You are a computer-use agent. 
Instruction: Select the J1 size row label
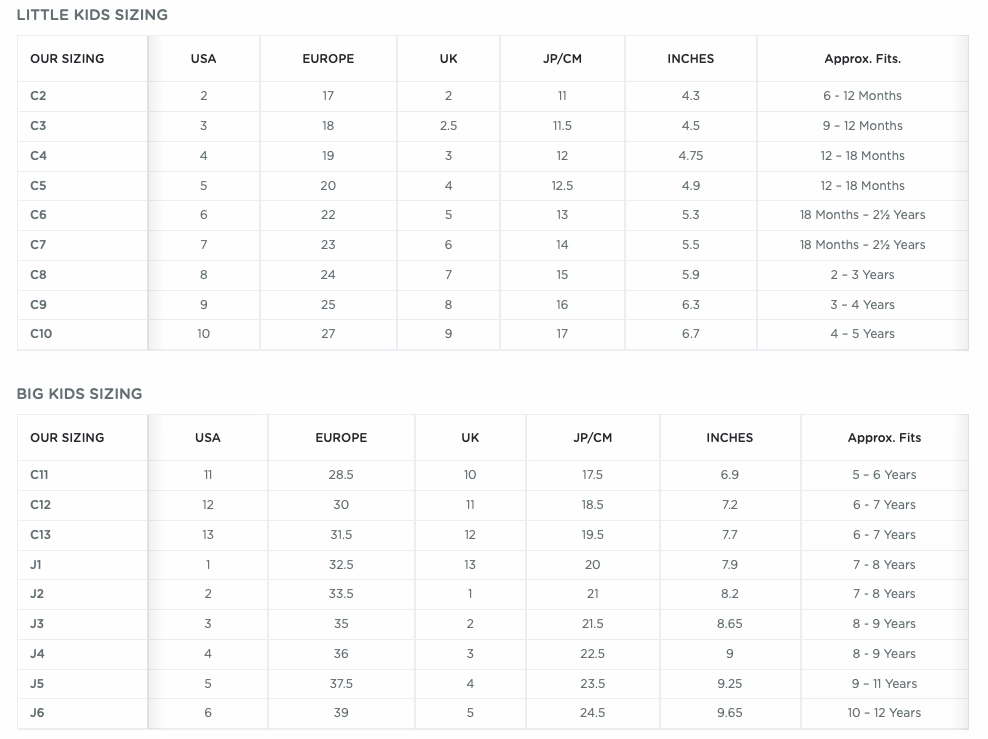36,564
